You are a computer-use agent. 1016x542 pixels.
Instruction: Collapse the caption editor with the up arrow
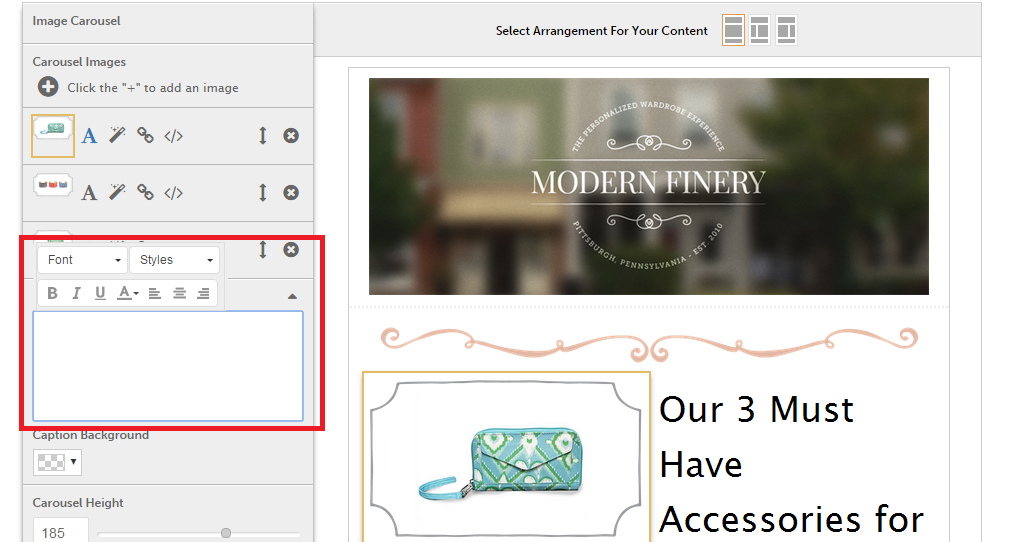click(x=292, y=296)
